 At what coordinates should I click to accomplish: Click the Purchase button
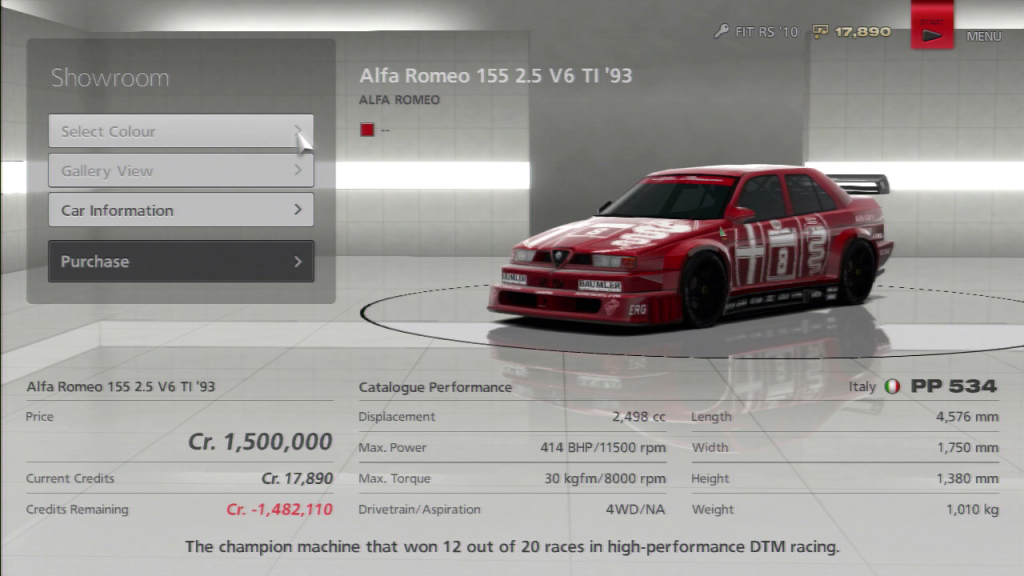coord(181,261)
